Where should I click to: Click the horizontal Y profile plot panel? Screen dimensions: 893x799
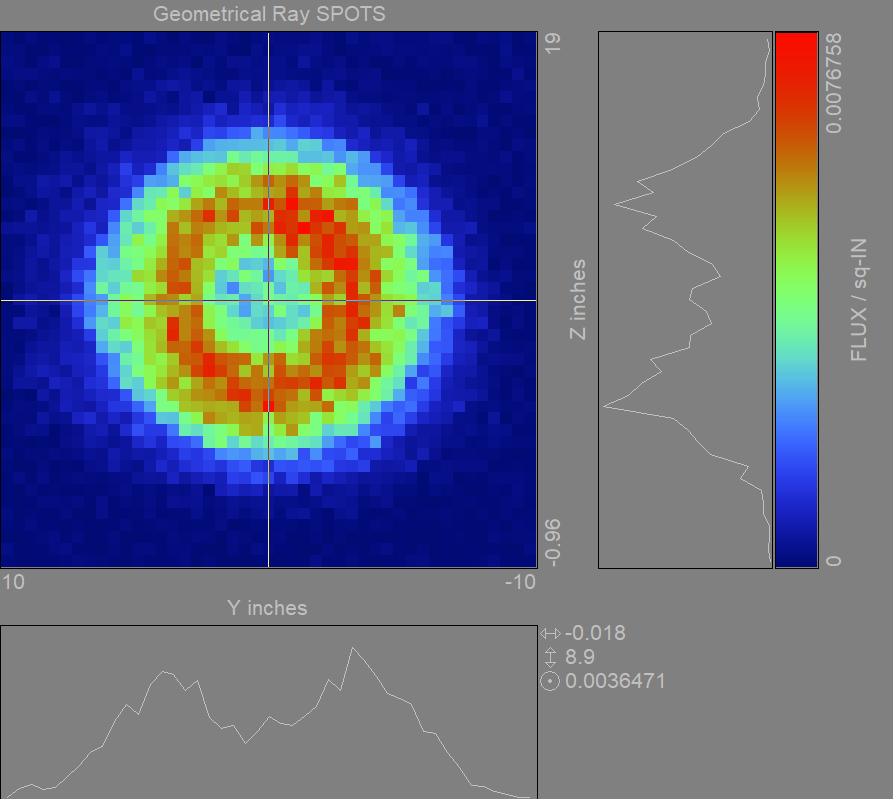(x=269, y=712)
